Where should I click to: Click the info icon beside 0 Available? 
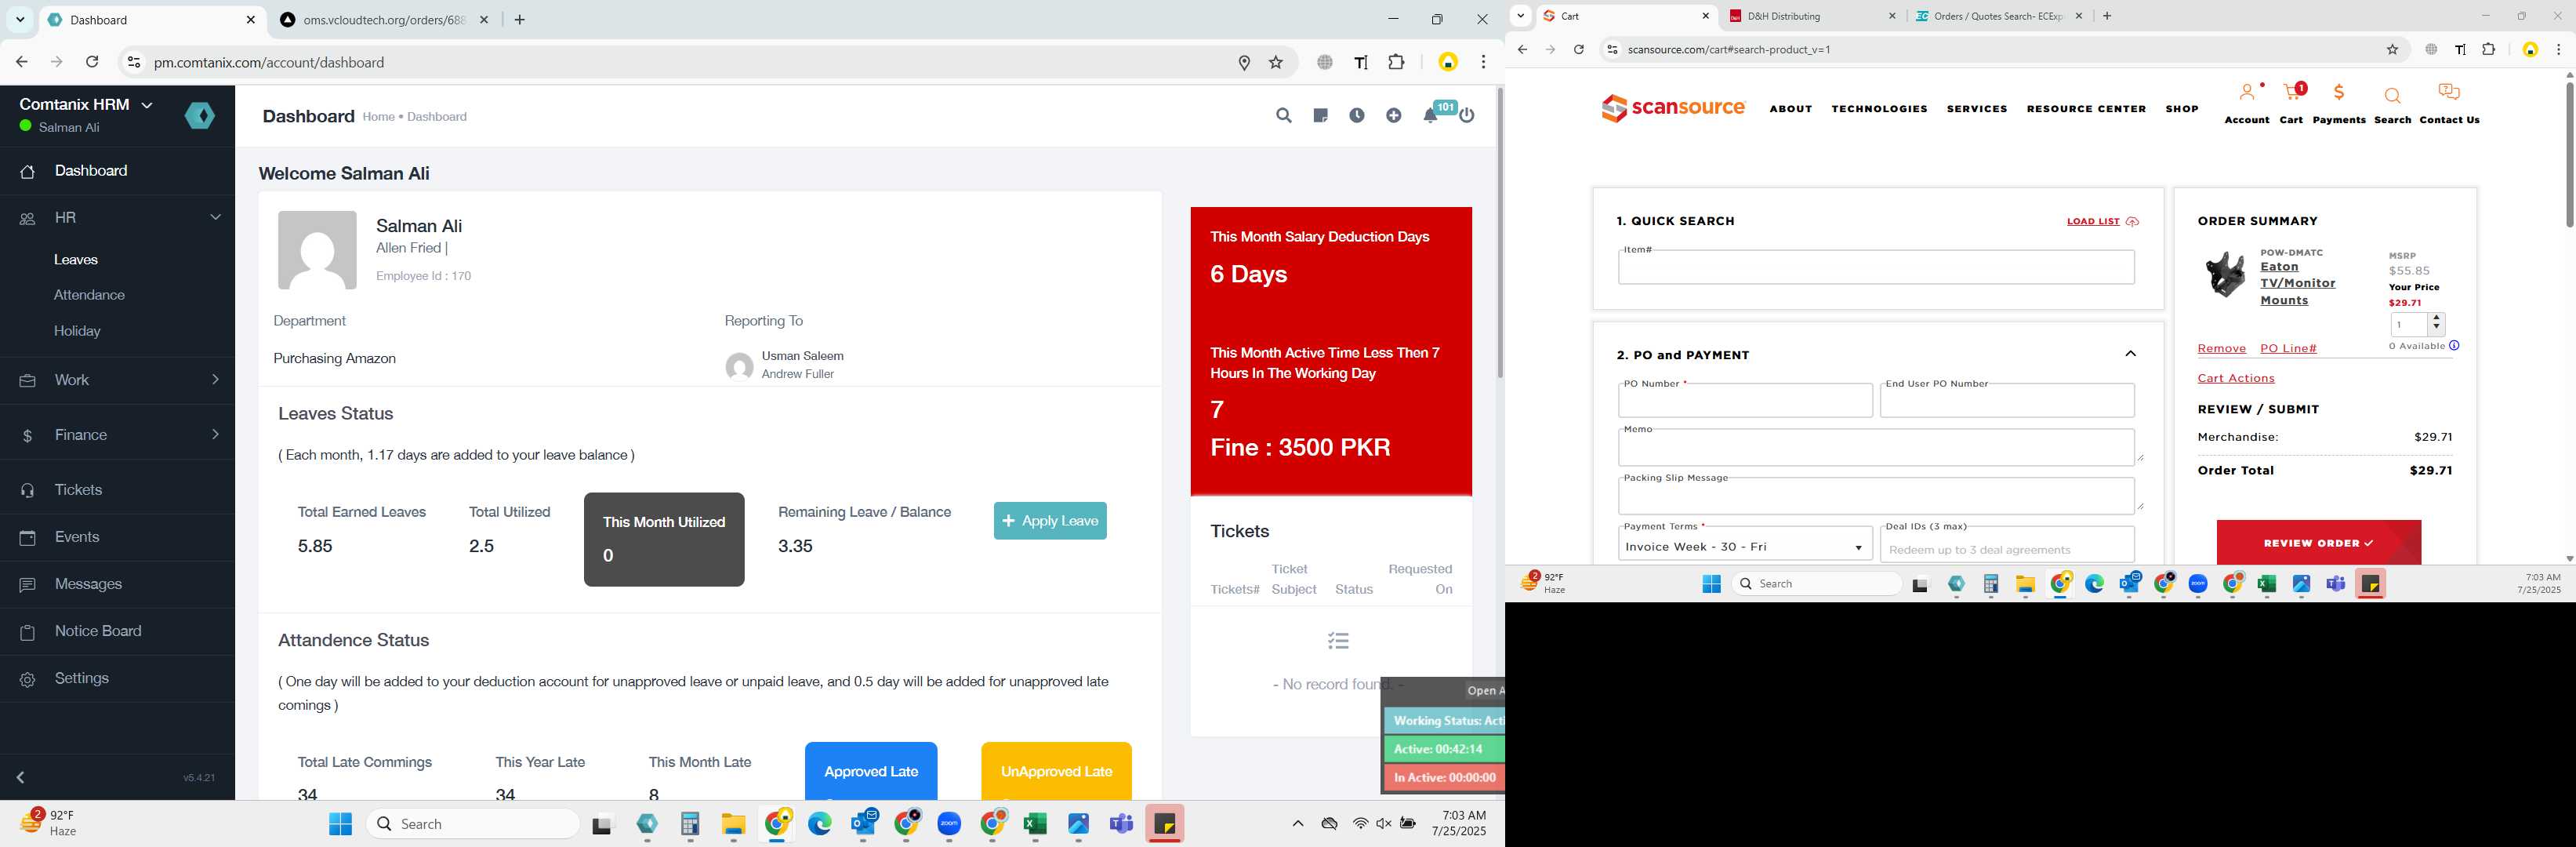point(2454,346)
